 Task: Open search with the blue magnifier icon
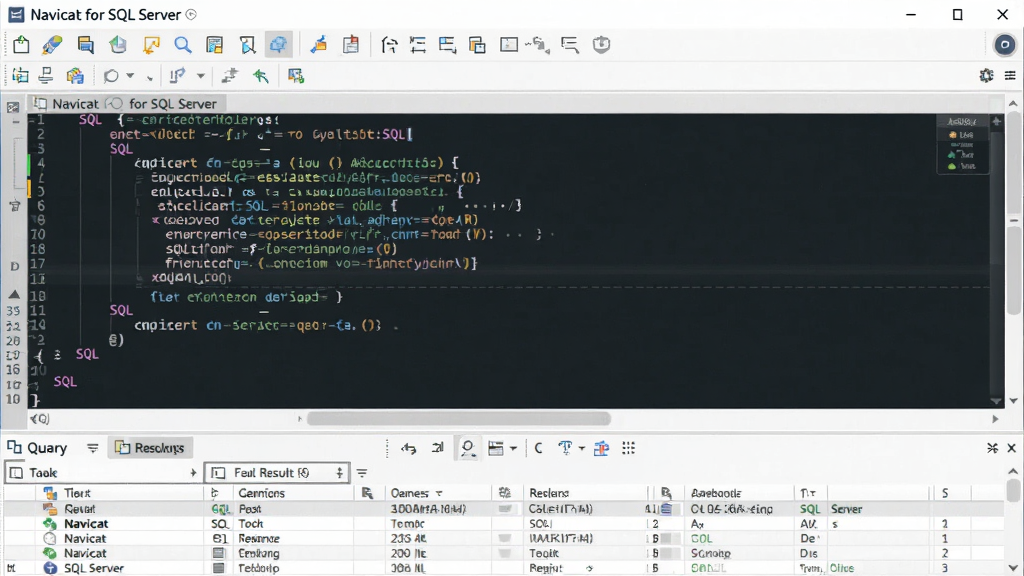pos(183,44)
